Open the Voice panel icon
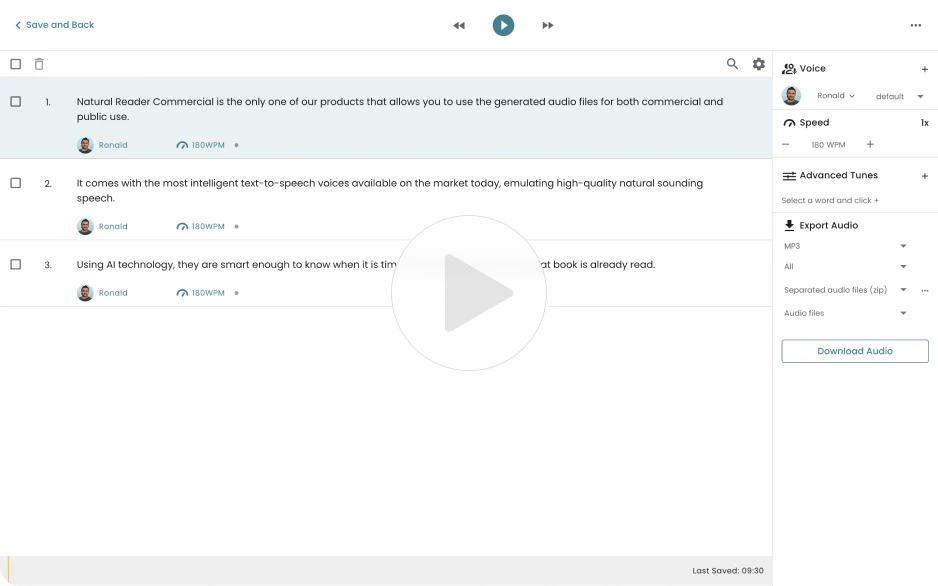The height and width of the screenshot is (586, 938). tap(789, 68)
